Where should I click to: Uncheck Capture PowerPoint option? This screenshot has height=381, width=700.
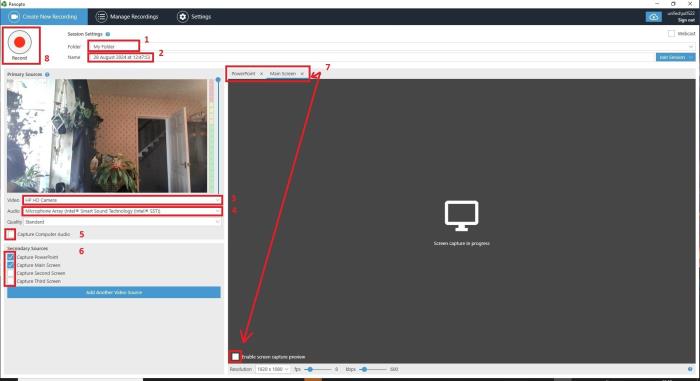[10, 257]
